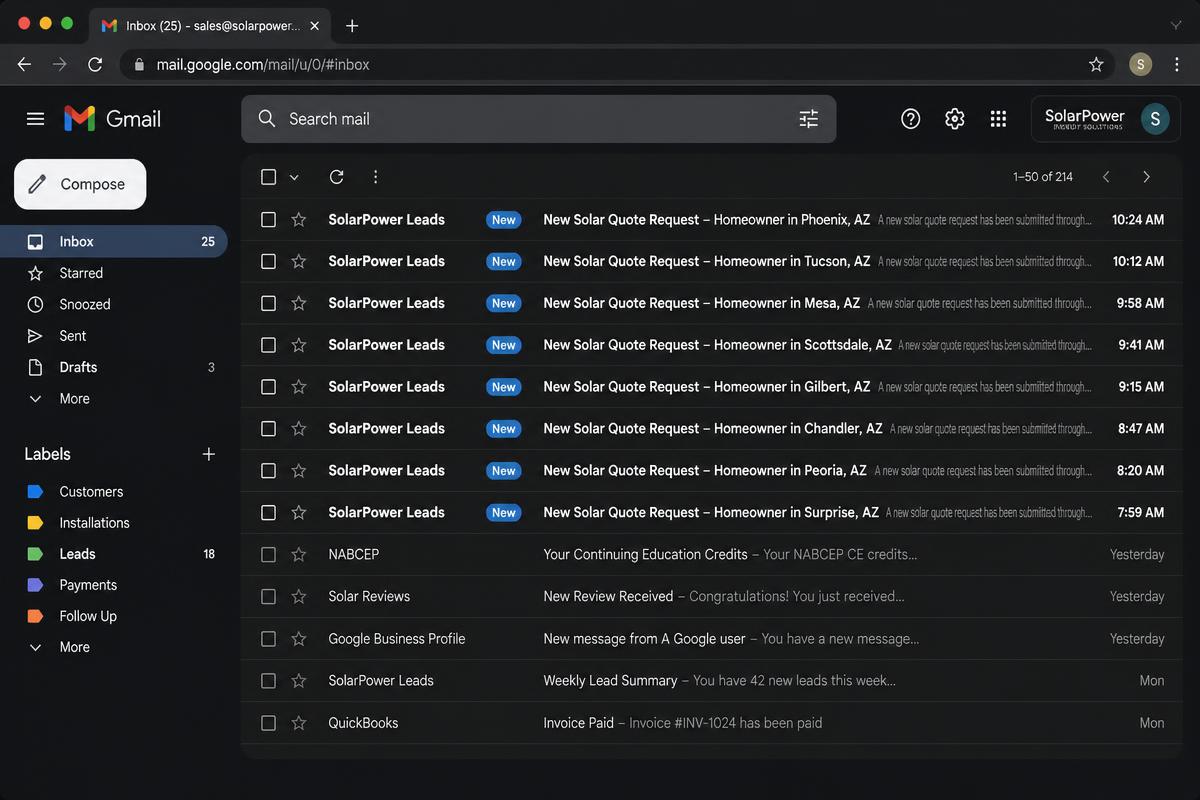Select the Chandler, AZ email checkbox

pos(268,429)
